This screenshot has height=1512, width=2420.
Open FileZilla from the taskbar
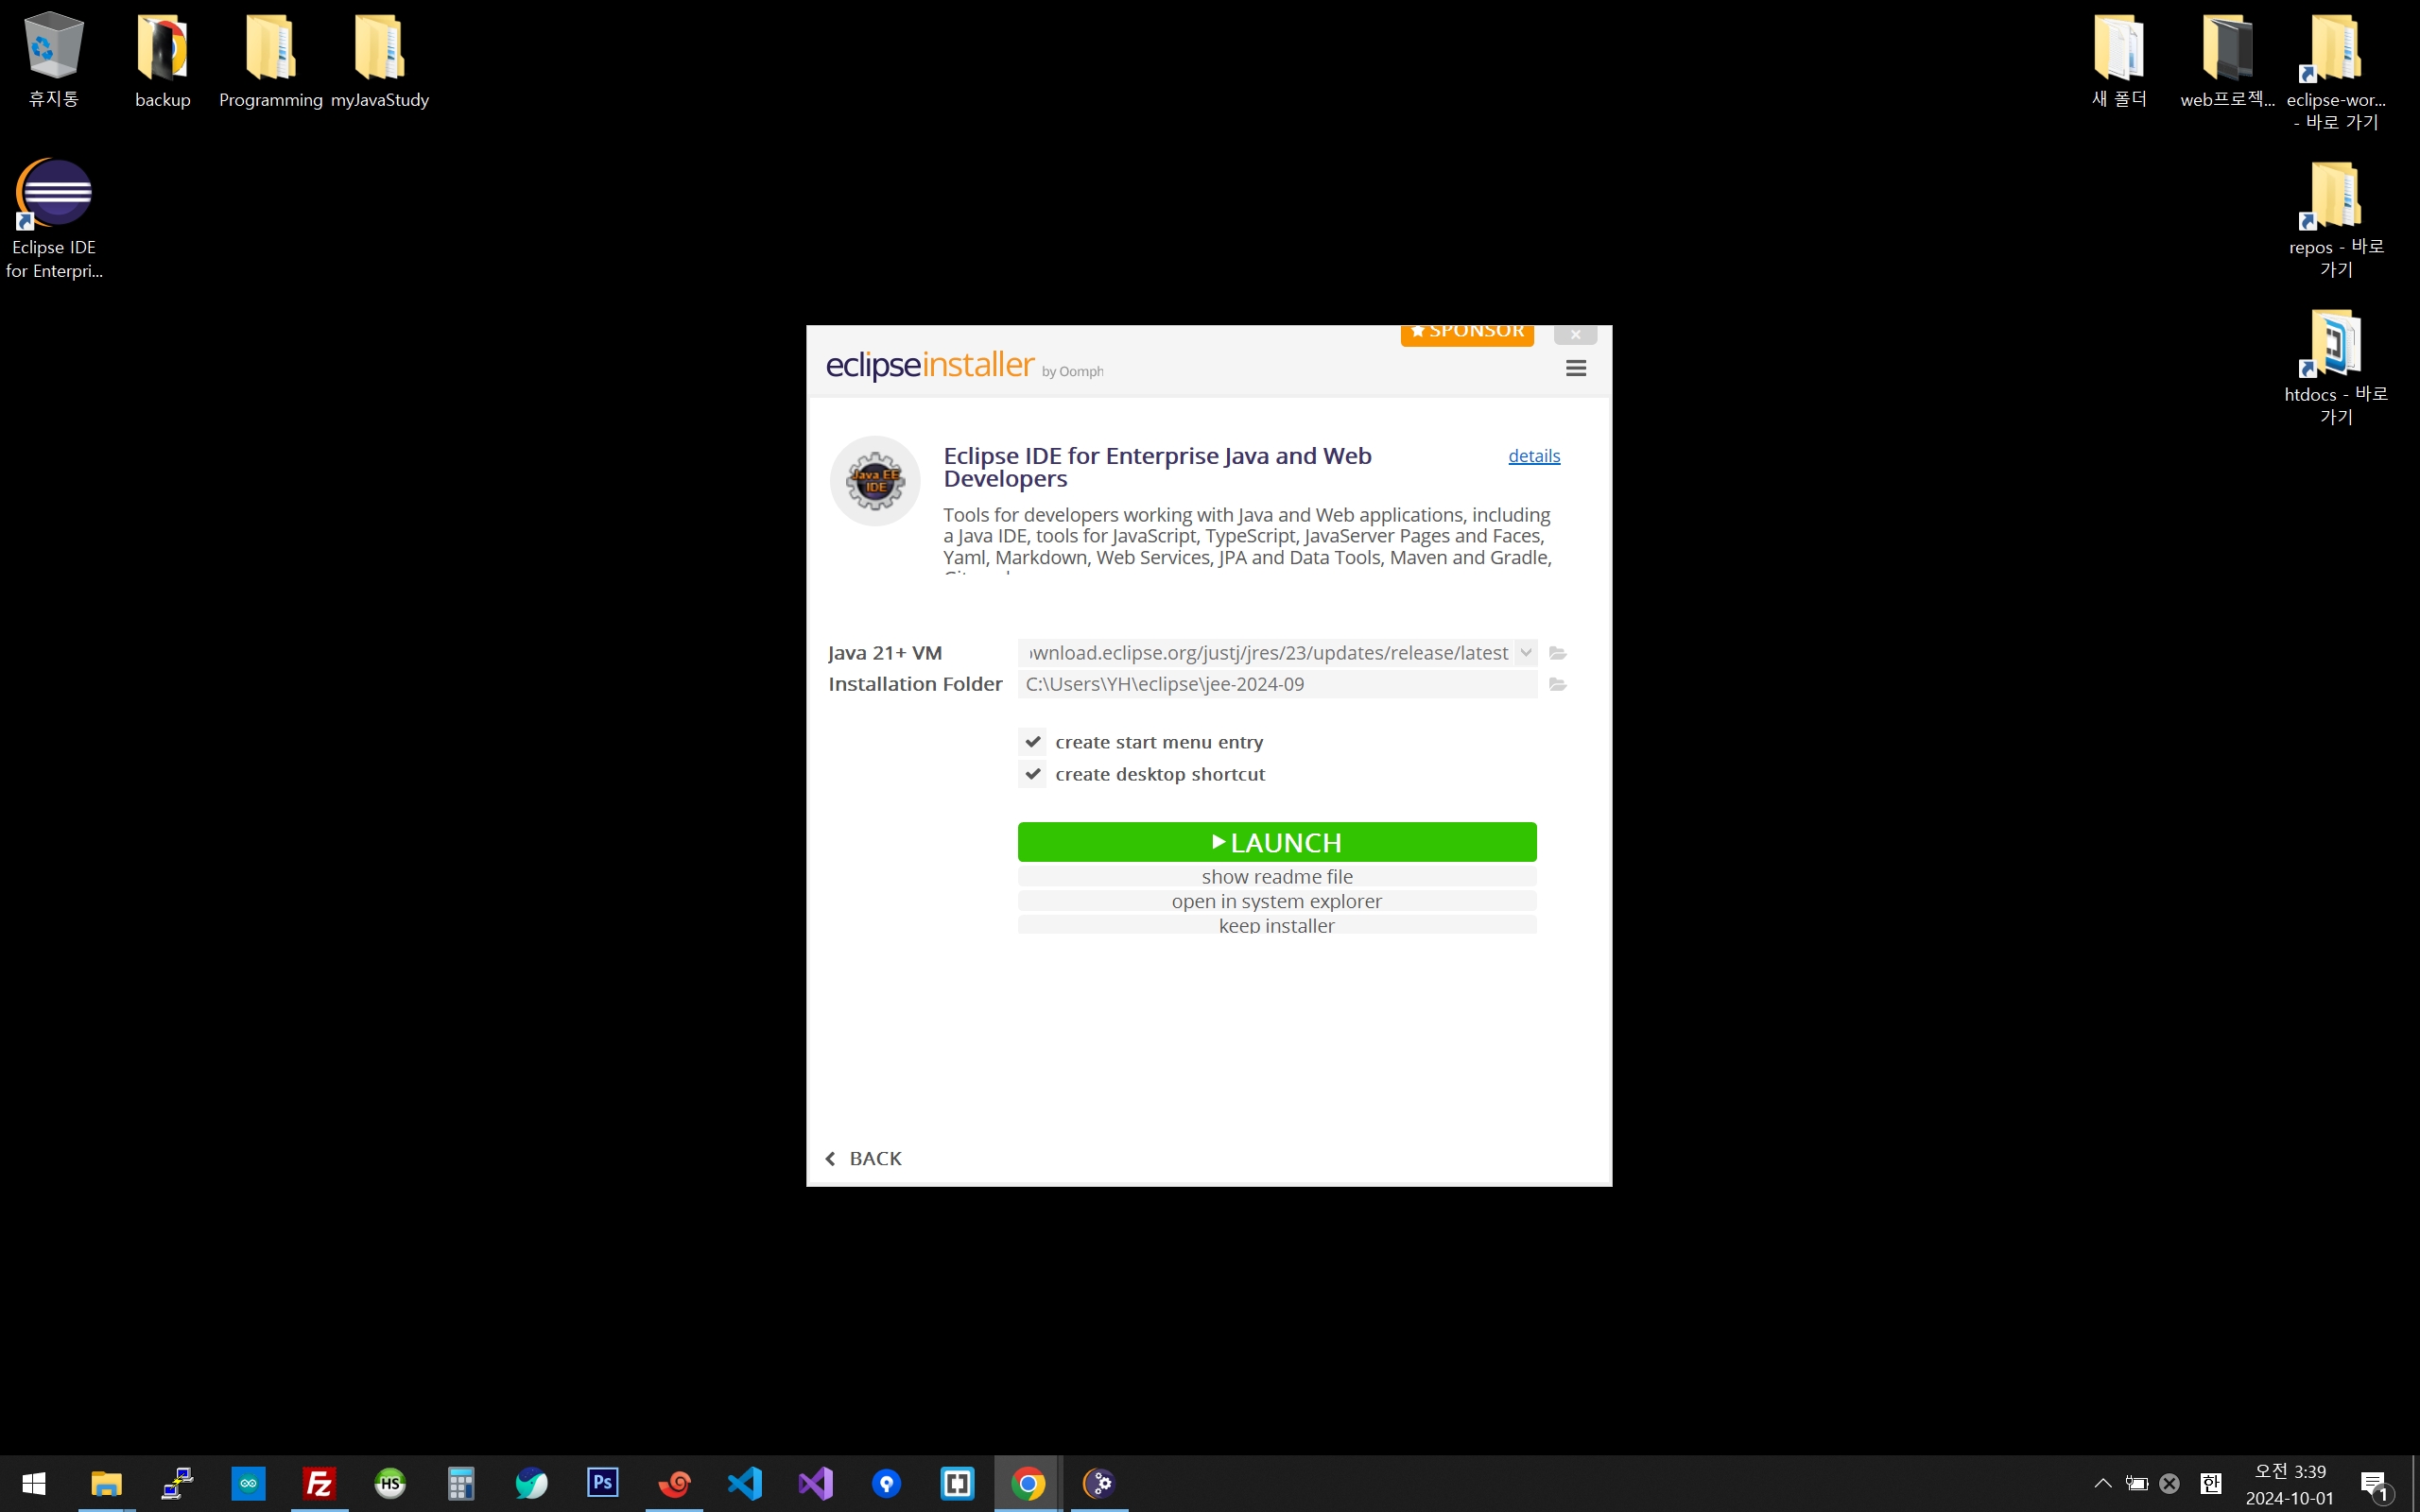tap(319, 1483)
